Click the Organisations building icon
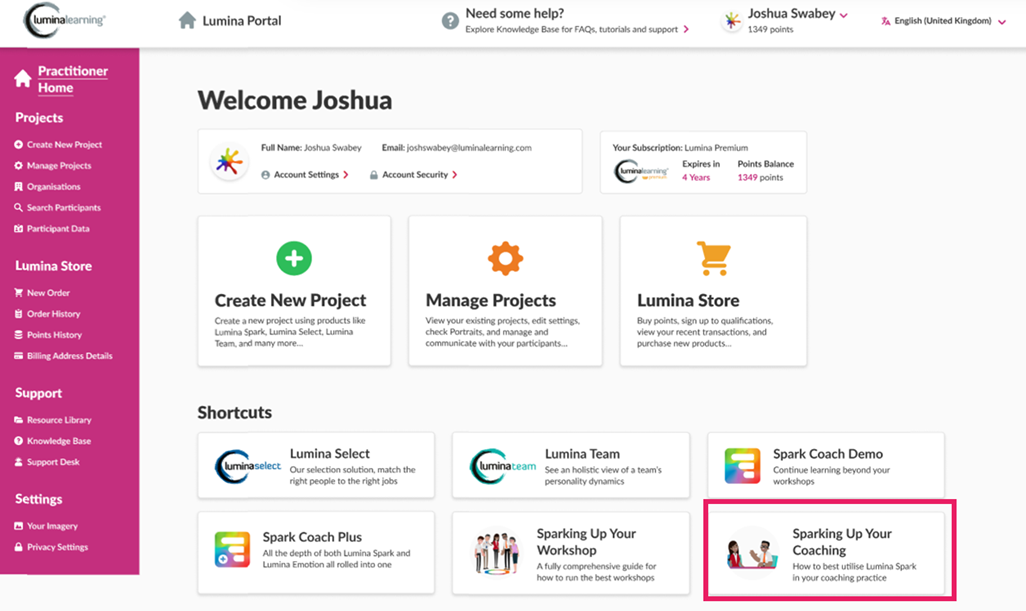The image size is (1026, 611). coord(18,186)
